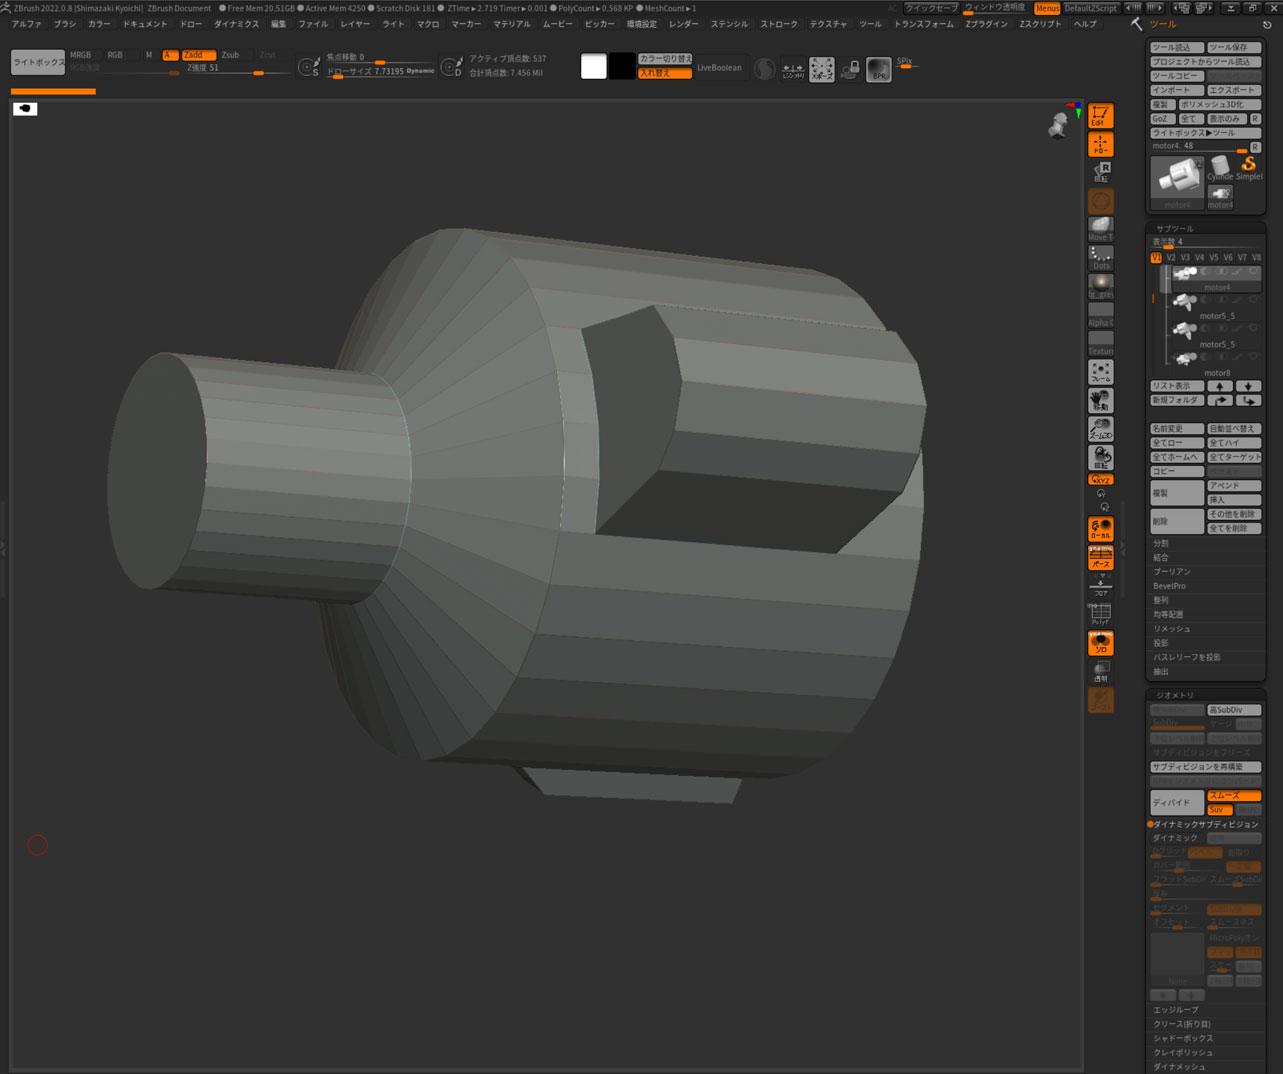Click the QuickSave (クイックセーブ) button
The width and height of the screenshot is (1283, 1074).
930,8
